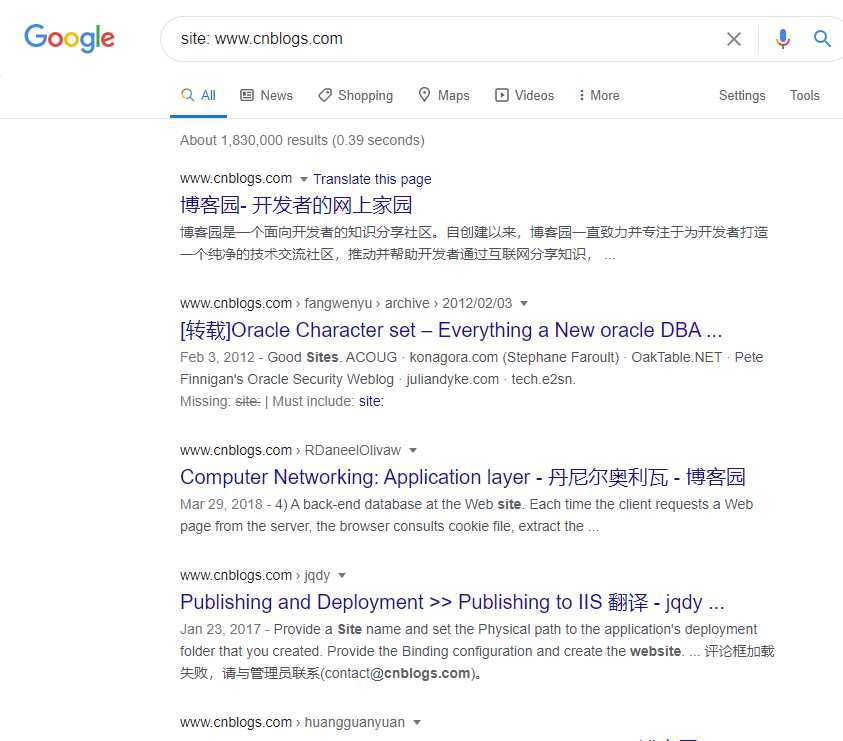Click the www.cnblogs.com › jqdy breadcrumb
843x741 pixels.
pos(255,575)
